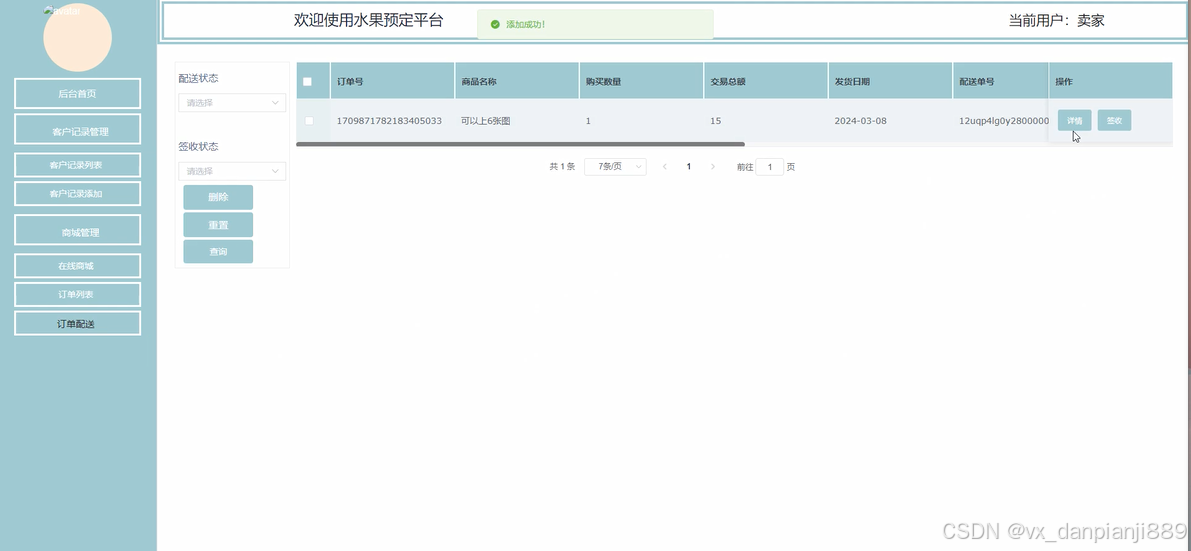Click the 前往 page number input field
This screenshot has width=1191, height=551.
tap(769, 166)
